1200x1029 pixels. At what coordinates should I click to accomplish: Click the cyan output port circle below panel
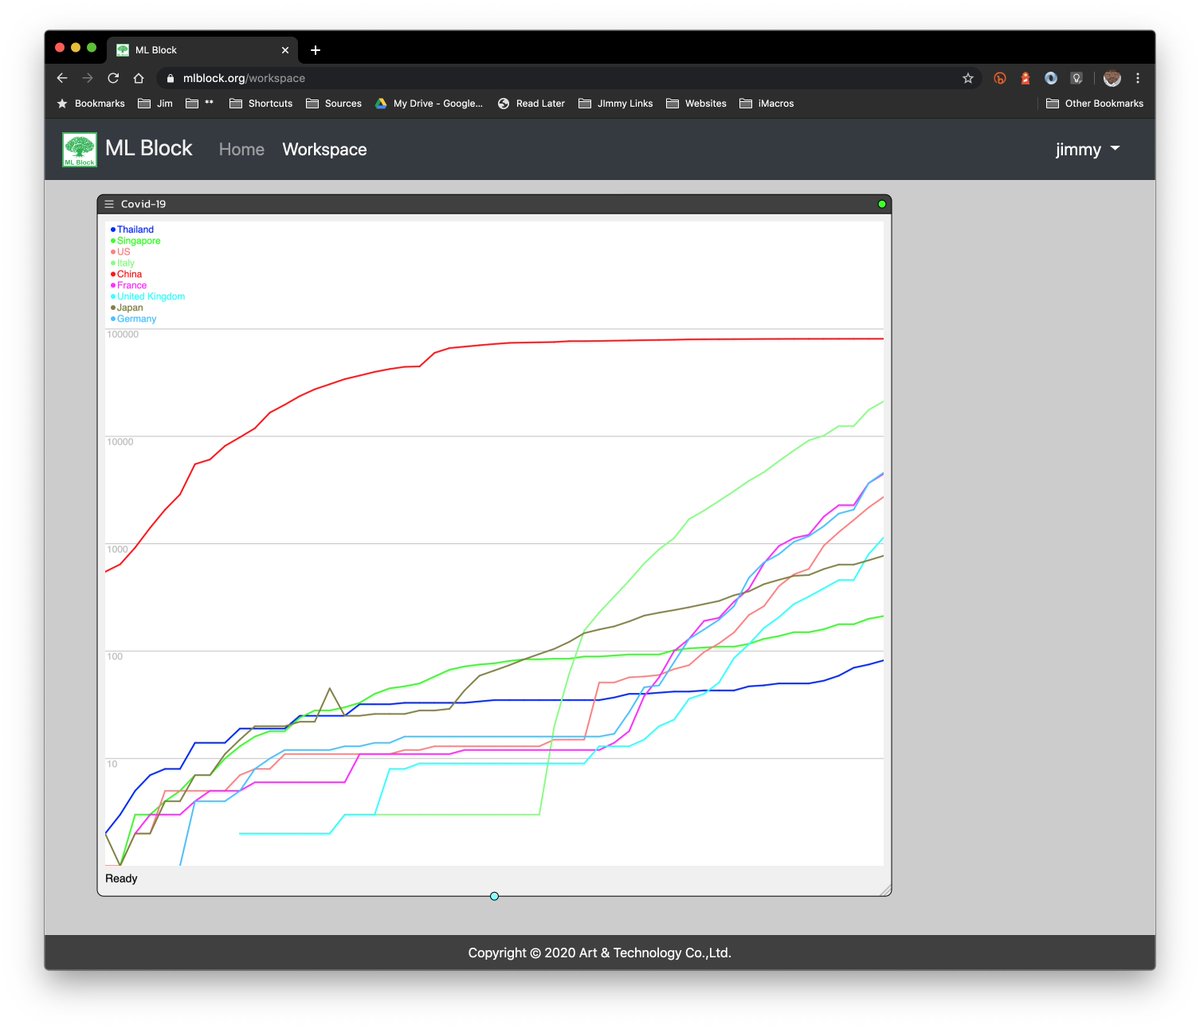pos(494,896)
